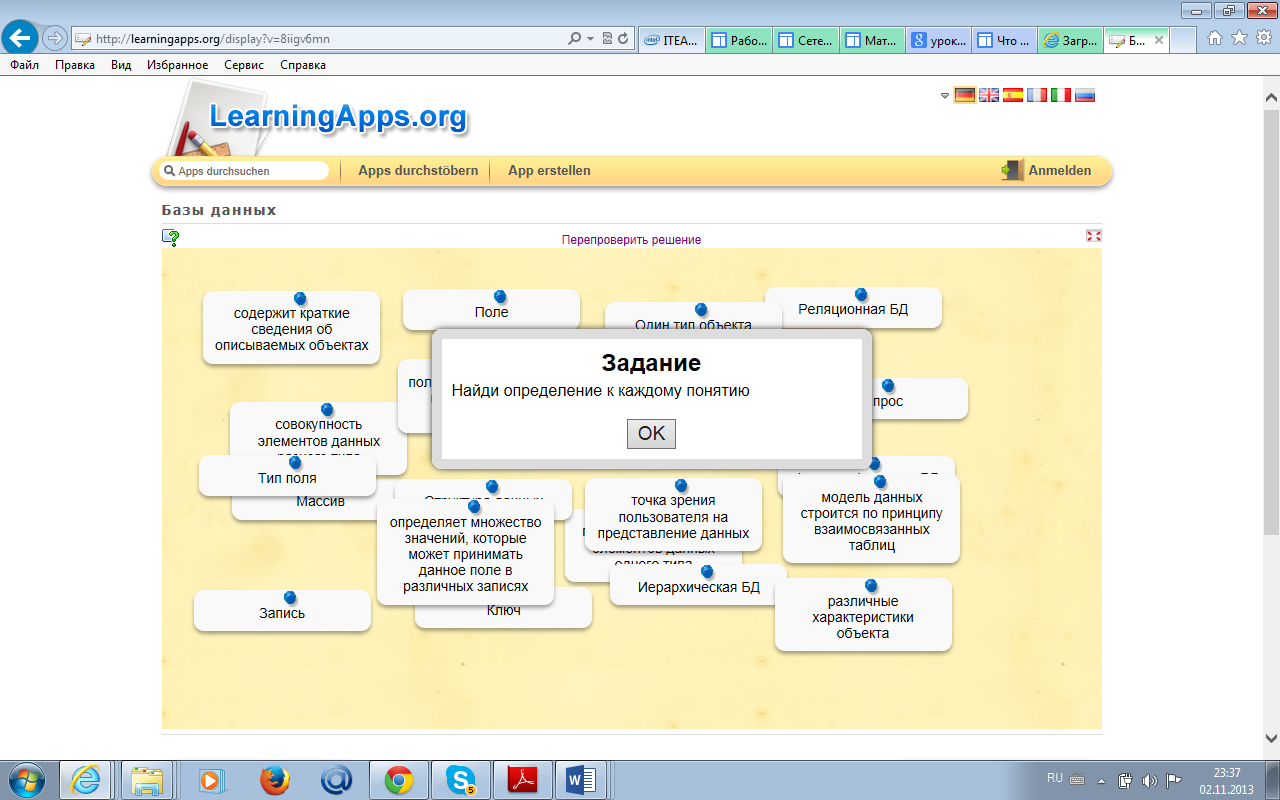Click the address bar search magnifier icon
This screenshot has width=1280, height=800.
point(575,39)
